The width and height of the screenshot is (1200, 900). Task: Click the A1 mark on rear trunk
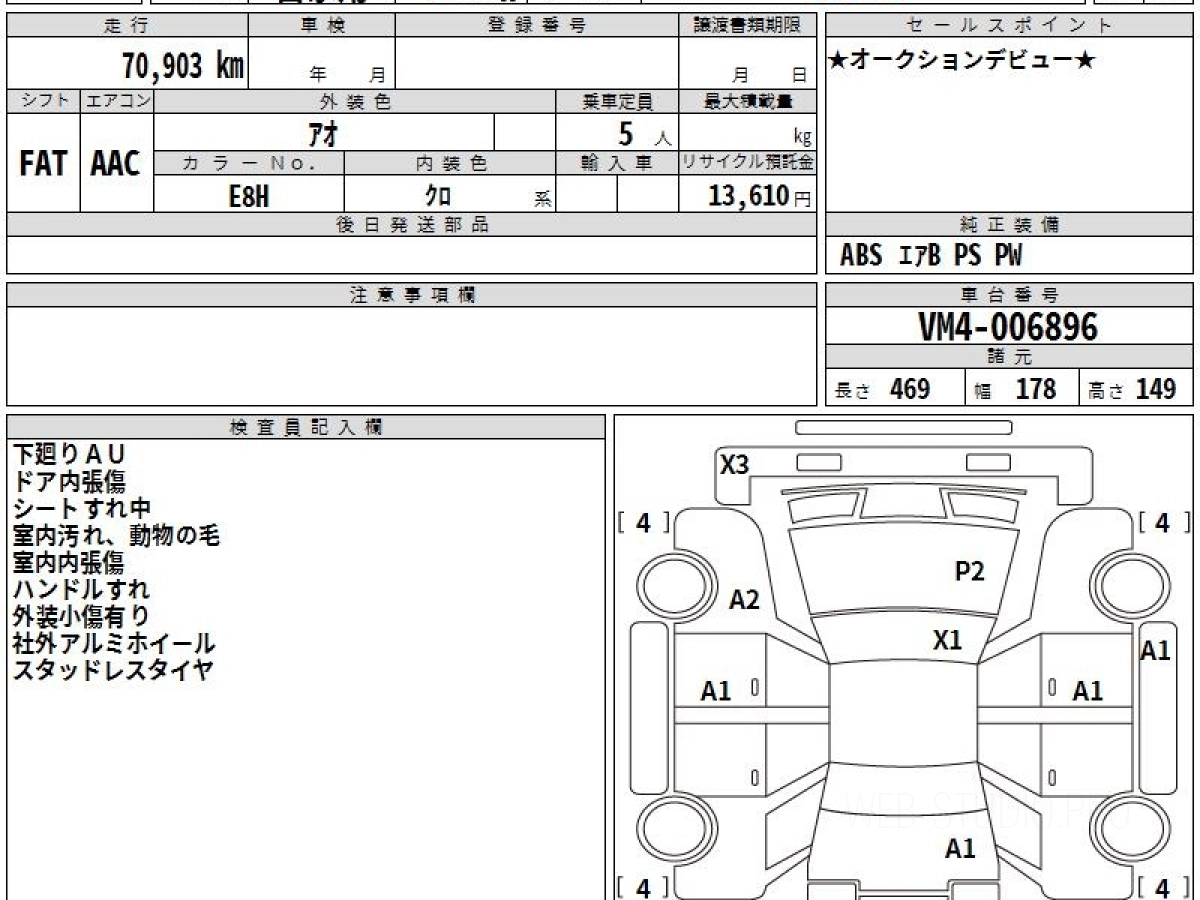(x=960, y=849)
